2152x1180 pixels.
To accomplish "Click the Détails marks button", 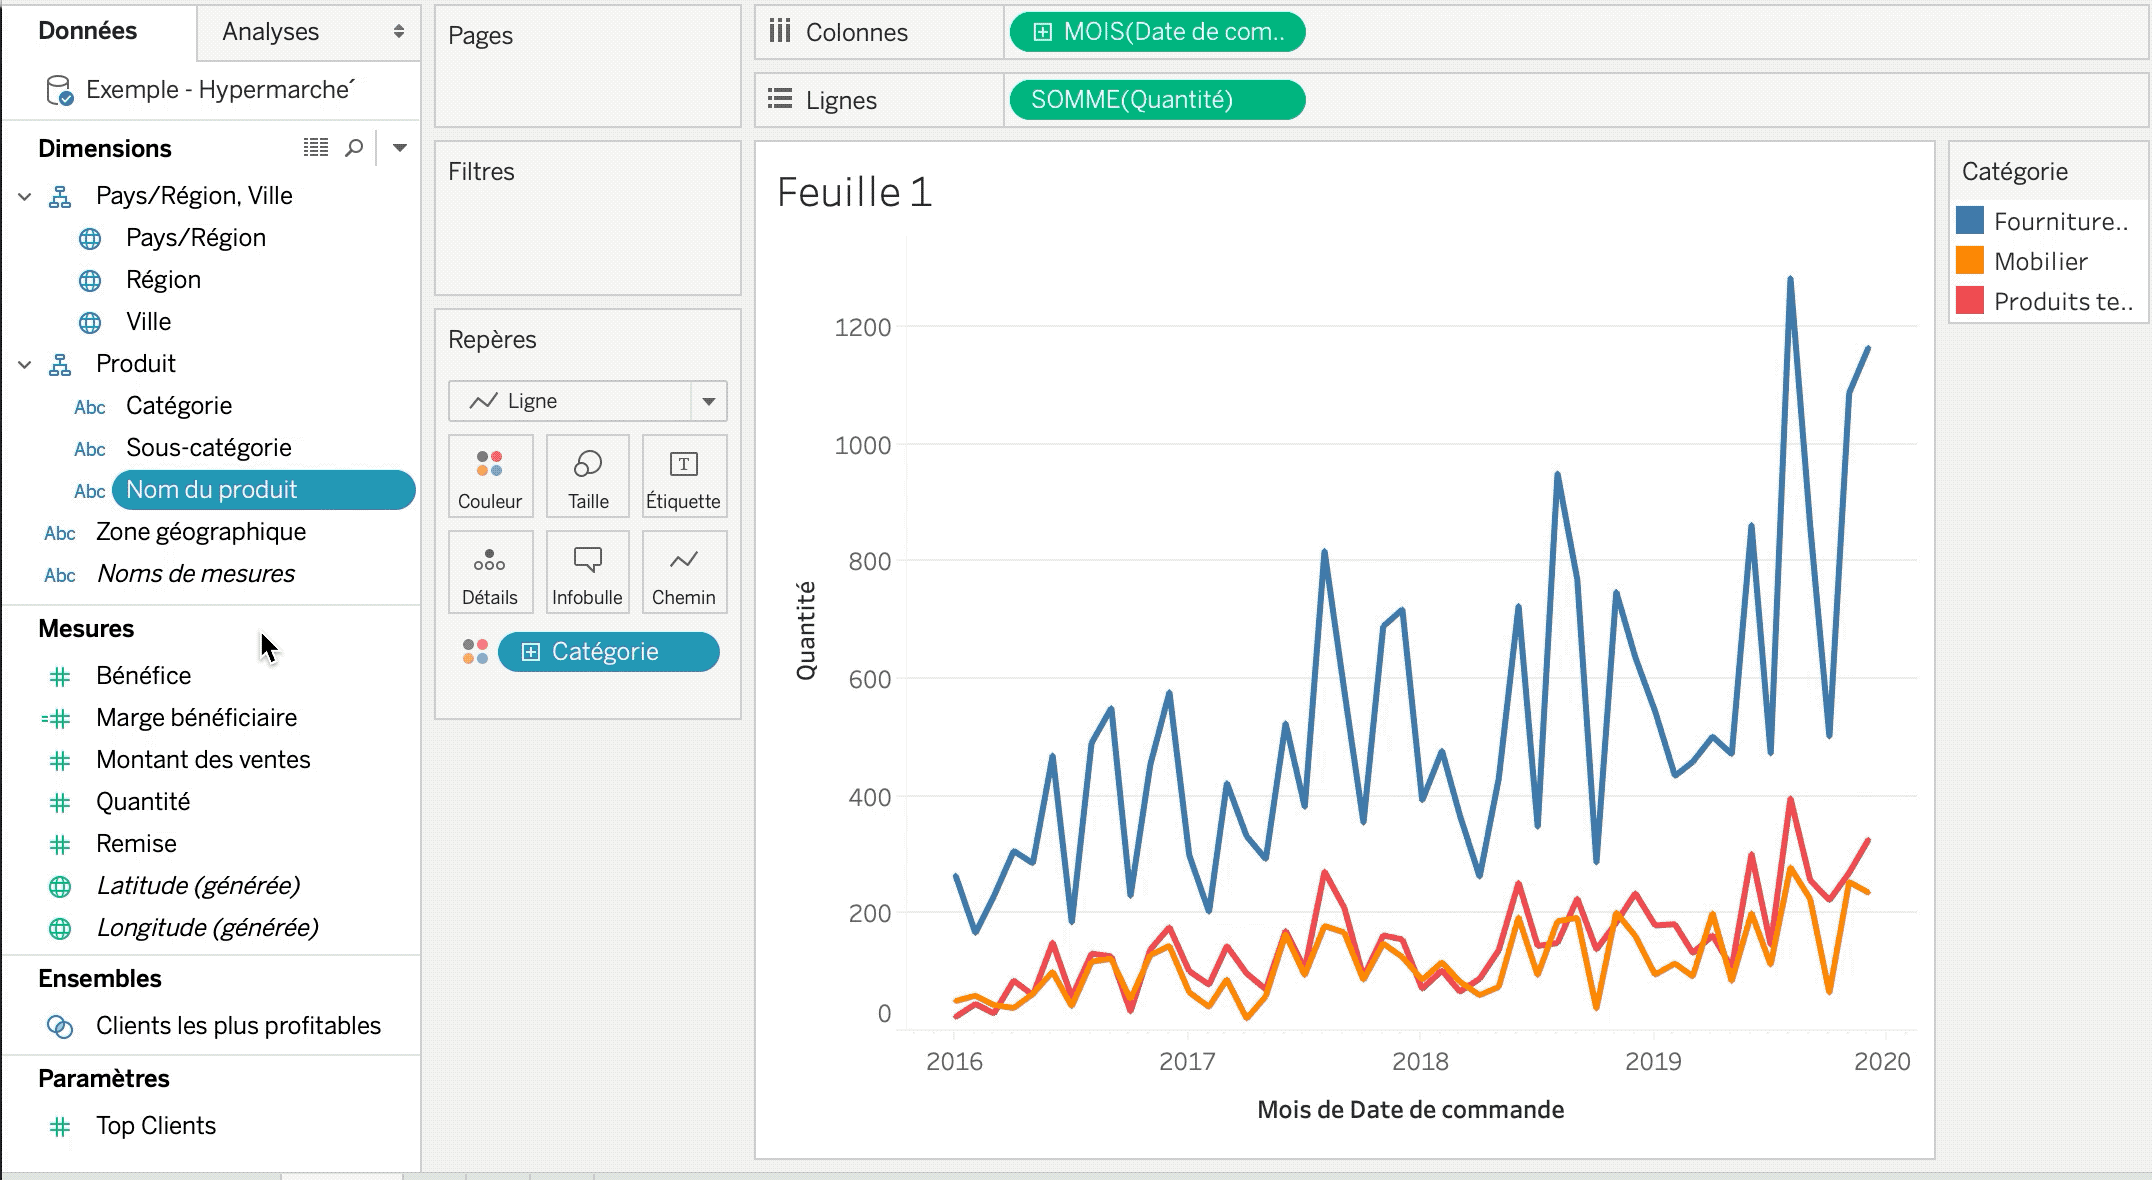I will 490,572.
